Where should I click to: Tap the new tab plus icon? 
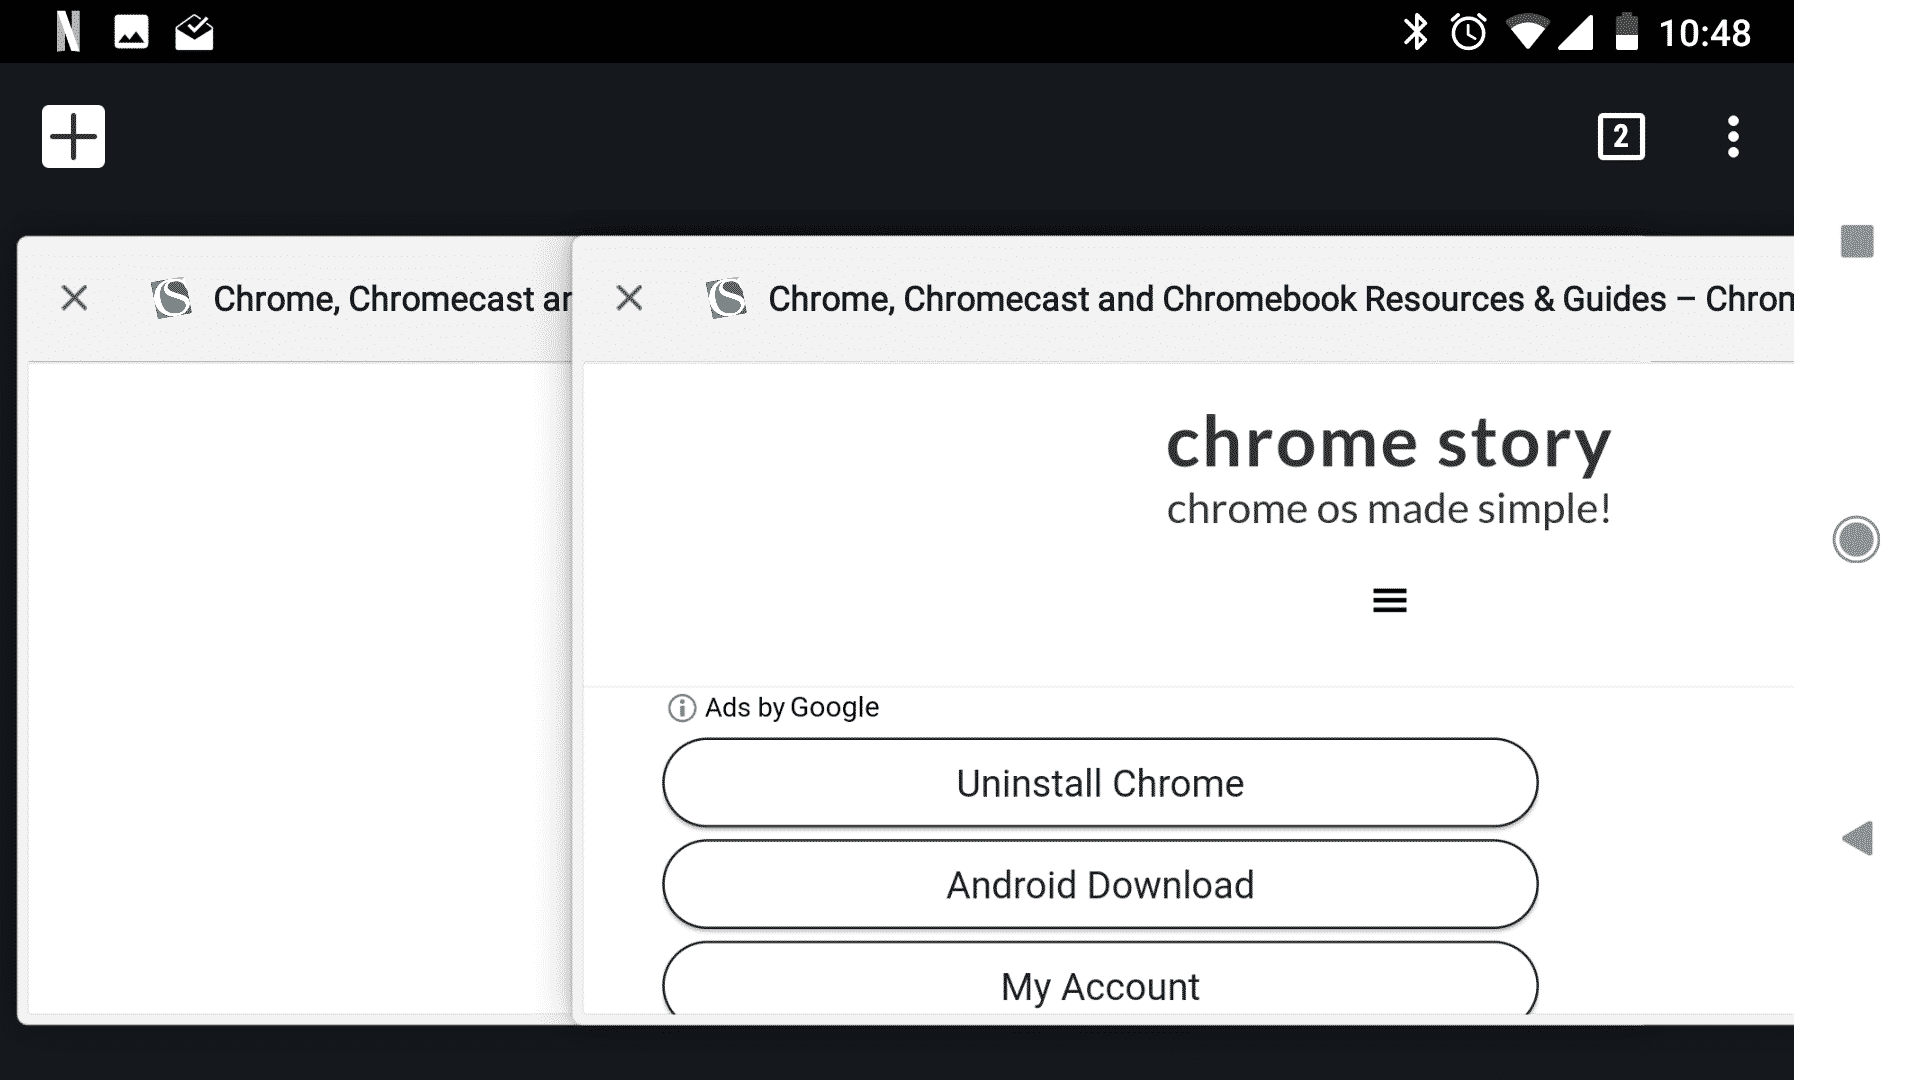point(73,136)
